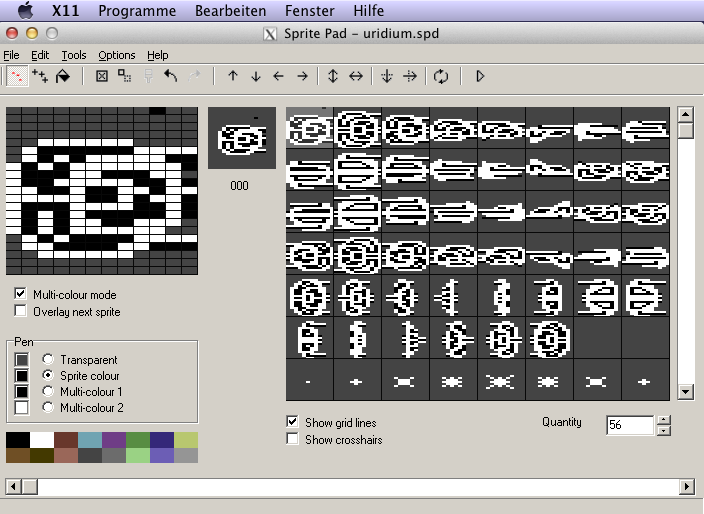Open the Edit menu
The width and height of the screenshot is (704, 514).
(40, 55)
